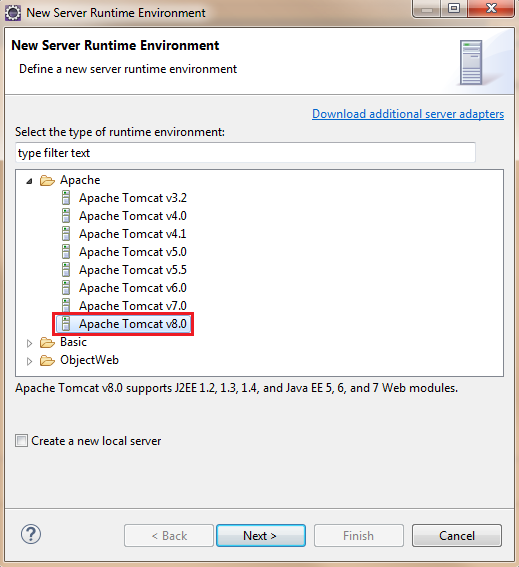Open help with the question mark icon
This screenshot has height=567, width=519.
tap(31, 534)
